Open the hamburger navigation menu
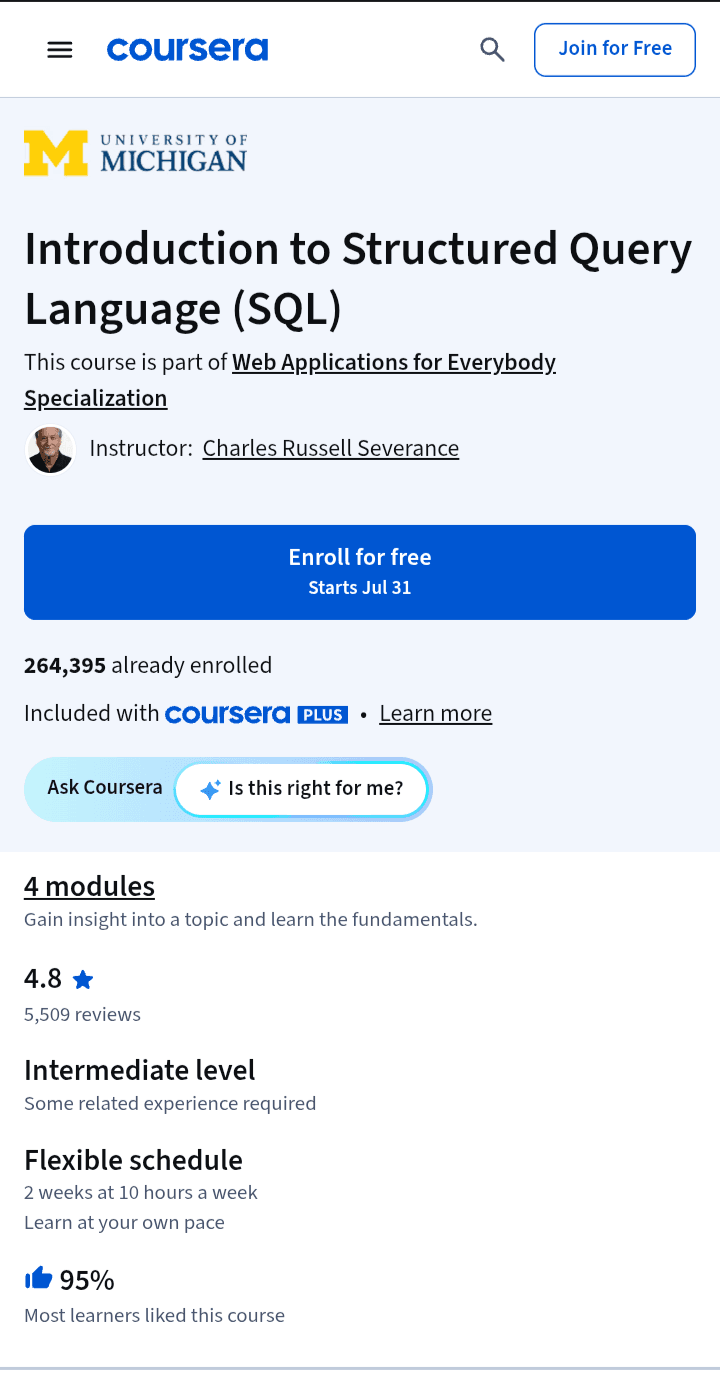Image resolution: width=720 pixels, height=1373 pixels. click(60, 49)
